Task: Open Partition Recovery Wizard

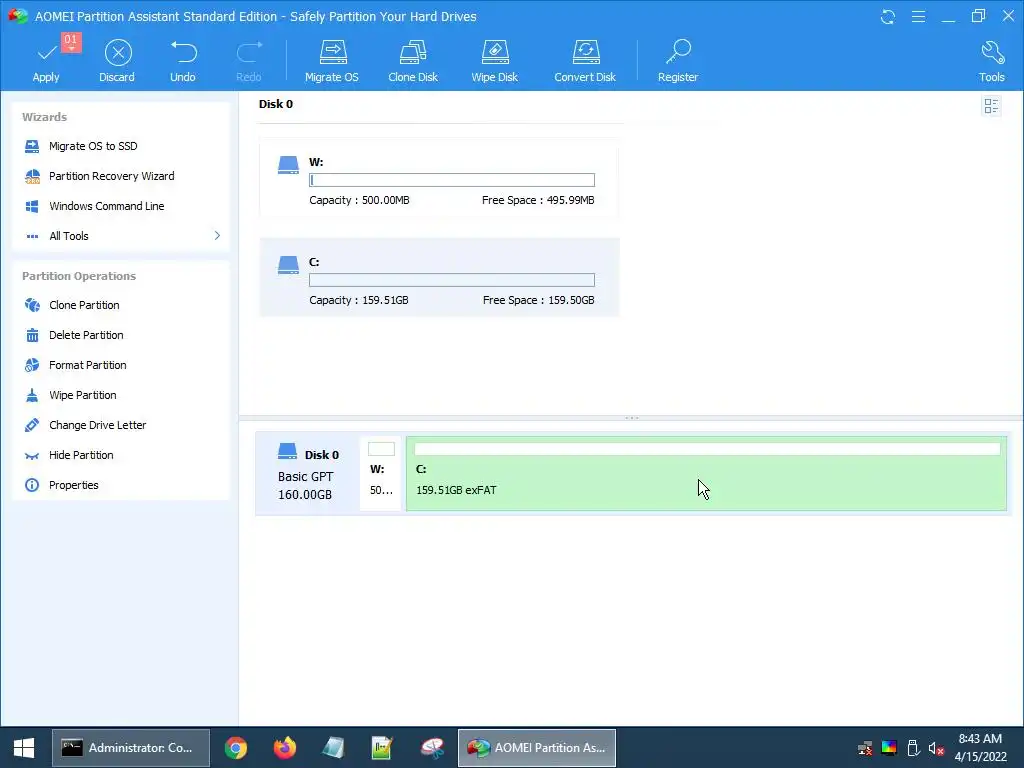Action: tap(99, 176)
